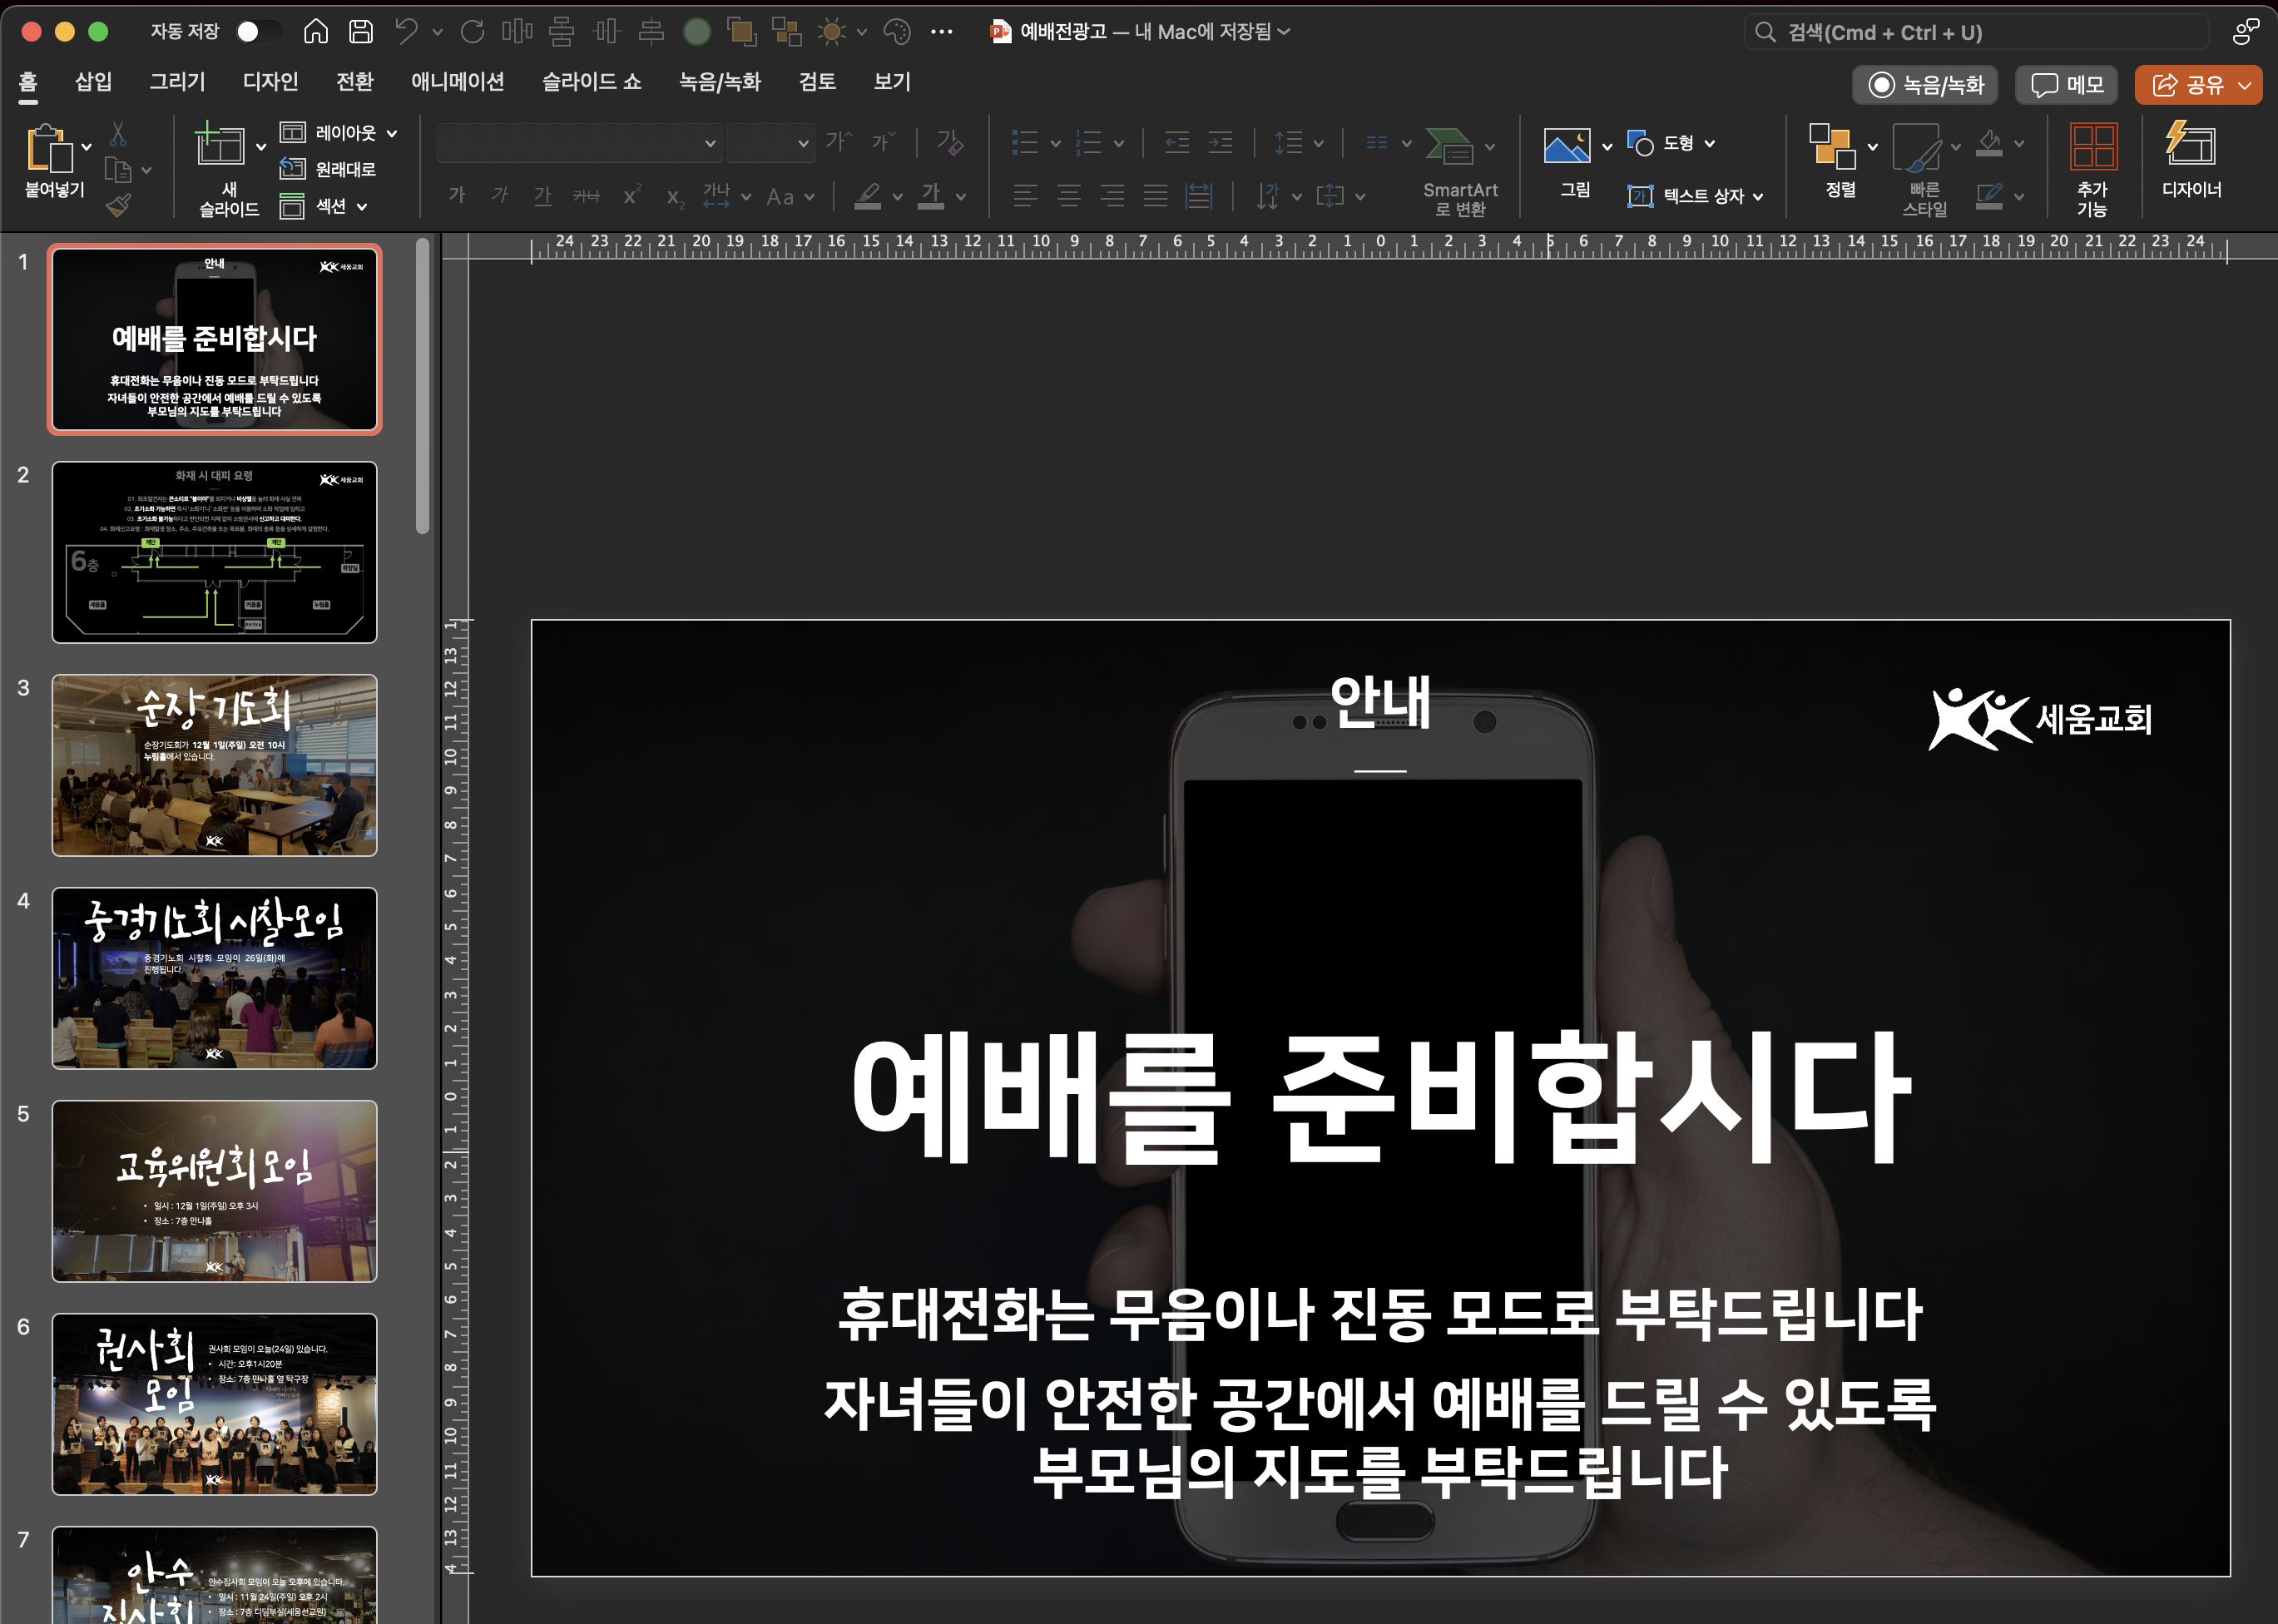This screenshot has height=1624, width=2278.
Task: Open the 디자이너 designer pane
Action: (2190, 147)
